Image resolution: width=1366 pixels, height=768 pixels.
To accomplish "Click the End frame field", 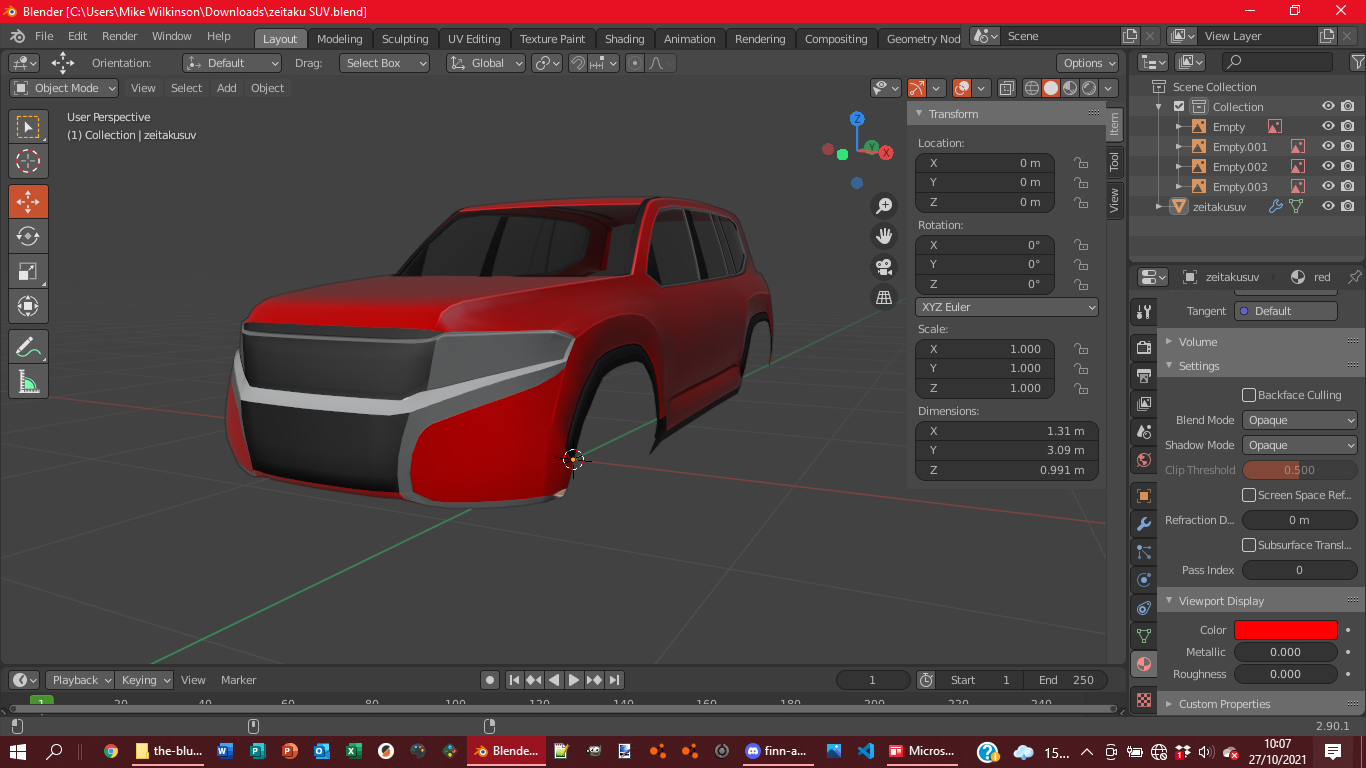I will [1066, 680].
